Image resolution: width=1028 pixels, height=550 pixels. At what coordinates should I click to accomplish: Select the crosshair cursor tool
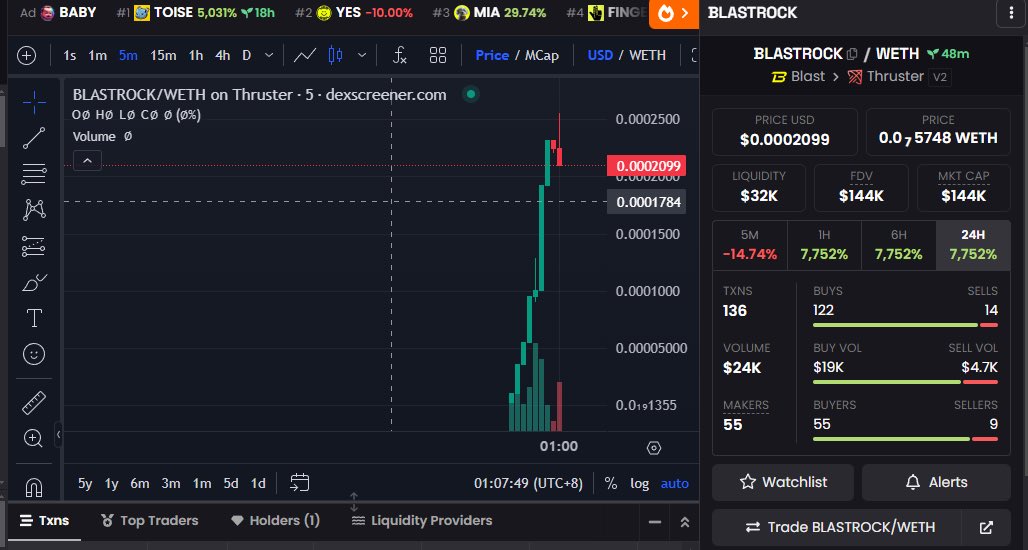pos(34,102)
